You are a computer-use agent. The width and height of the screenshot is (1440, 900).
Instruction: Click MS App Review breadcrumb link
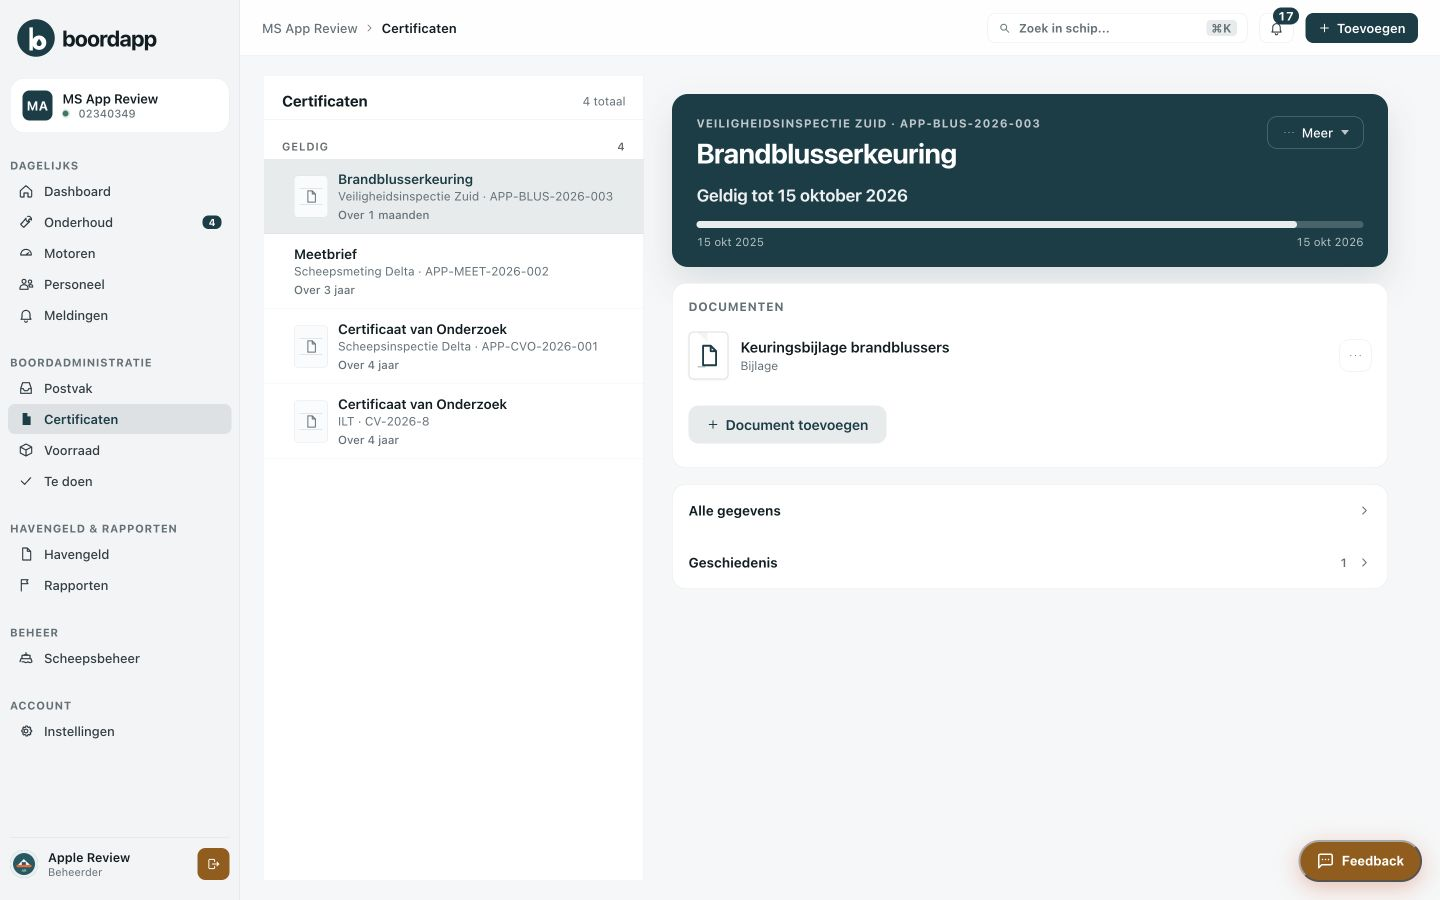click(310, 28)
